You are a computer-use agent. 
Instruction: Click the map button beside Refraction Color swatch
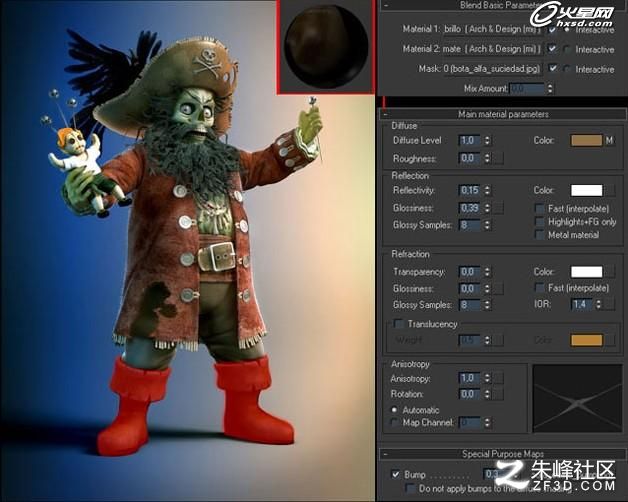pos(610,272)
